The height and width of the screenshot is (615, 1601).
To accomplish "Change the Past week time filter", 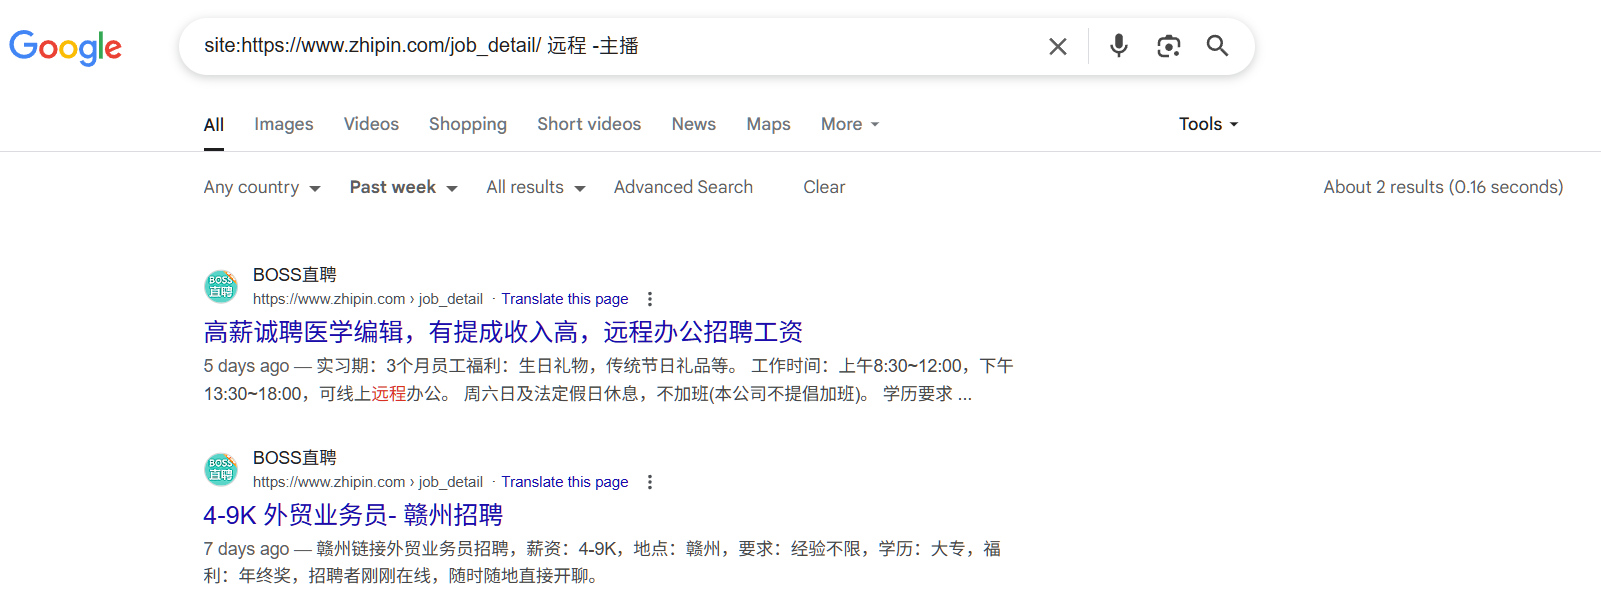I will click(403, 187).
